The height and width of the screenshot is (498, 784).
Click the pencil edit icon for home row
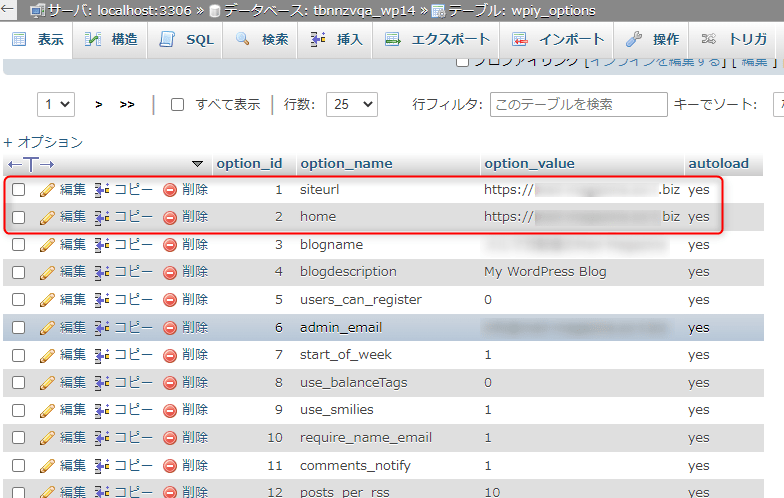coord(47,218)
